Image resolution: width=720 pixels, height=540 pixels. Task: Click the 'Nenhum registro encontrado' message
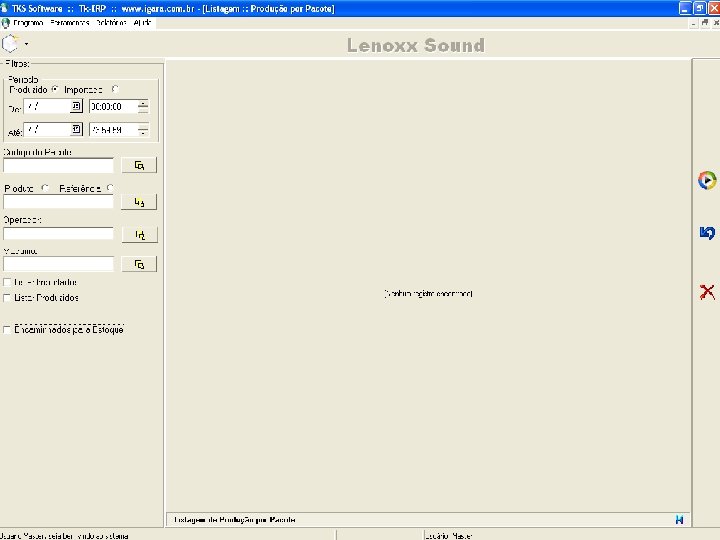click(x=428, y=293)
